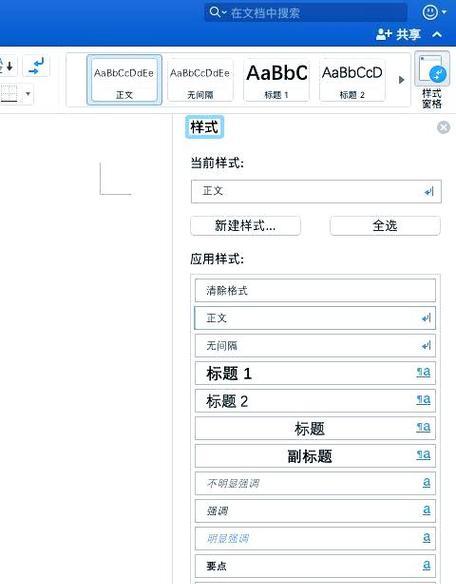456x584 pixels.
Task: Collapse the ribbon with the up chevron
Action: coord(437,35)
